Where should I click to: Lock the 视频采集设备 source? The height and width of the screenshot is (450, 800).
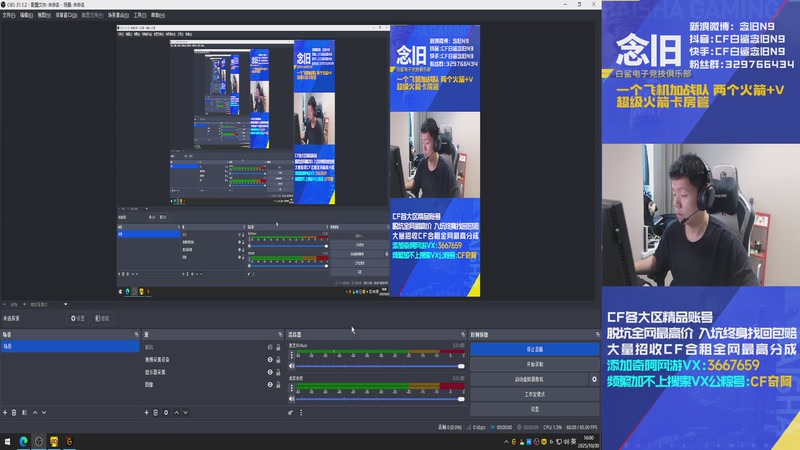pos(278,359)
